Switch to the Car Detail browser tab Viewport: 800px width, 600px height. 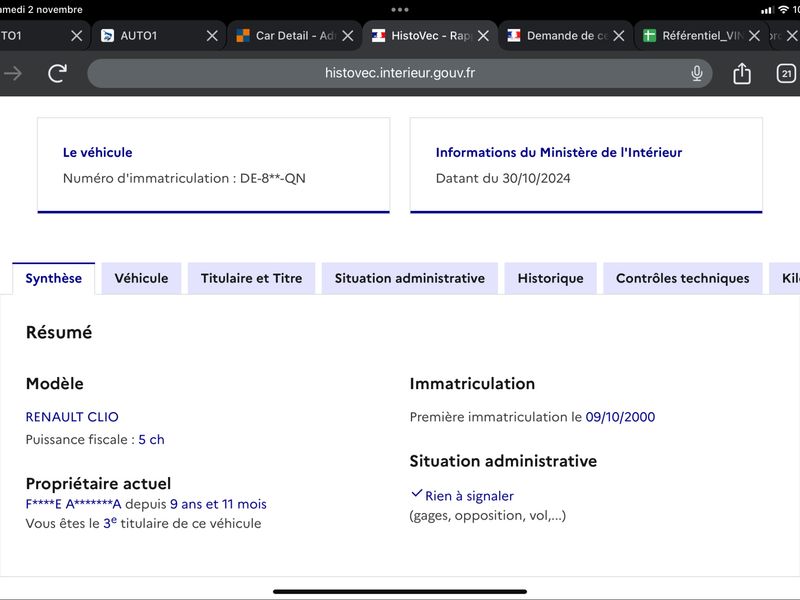coord(294,36)
